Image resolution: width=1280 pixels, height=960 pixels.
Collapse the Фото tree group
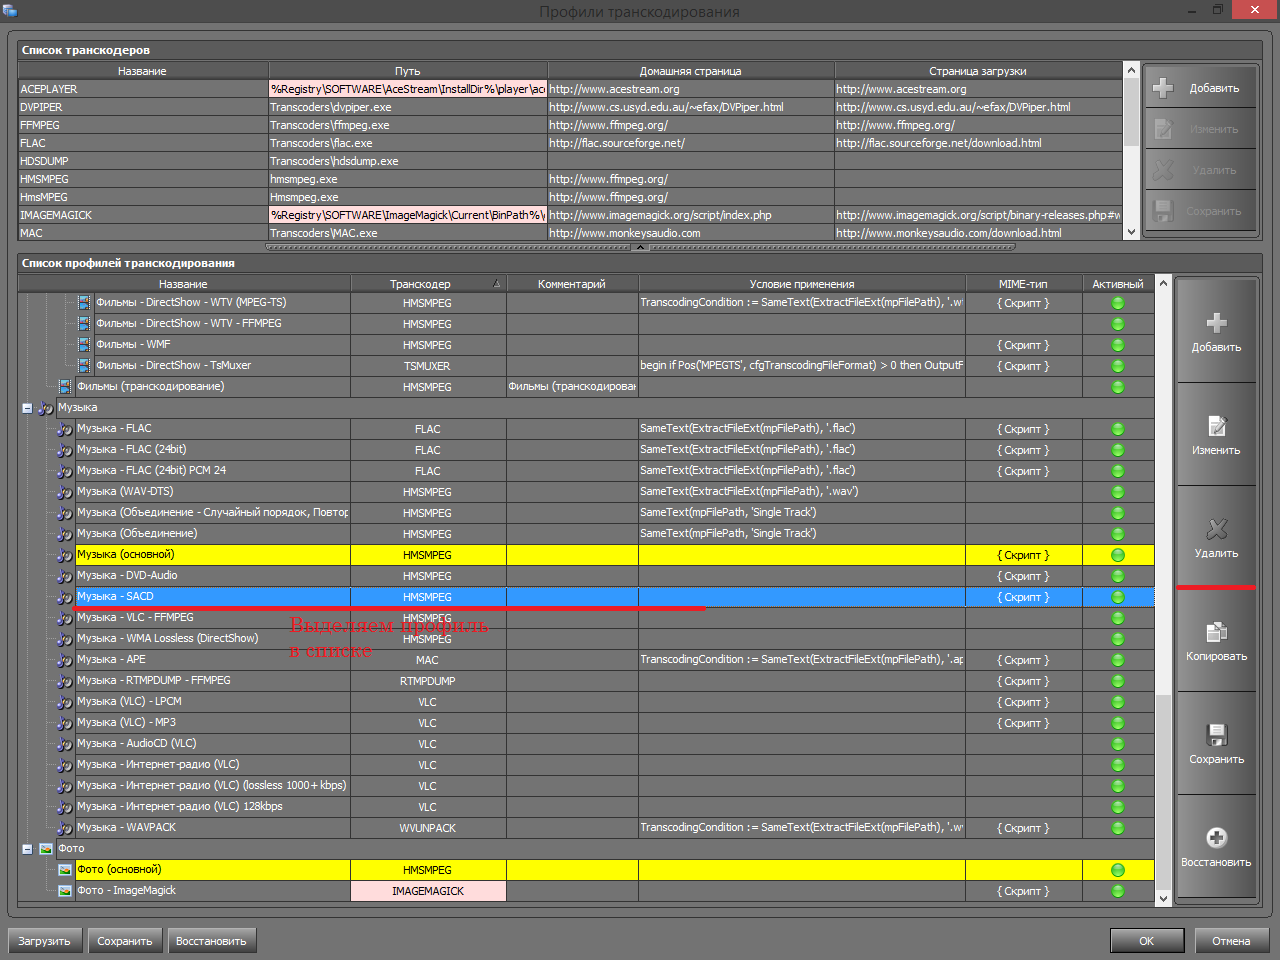tap(27, 849)
